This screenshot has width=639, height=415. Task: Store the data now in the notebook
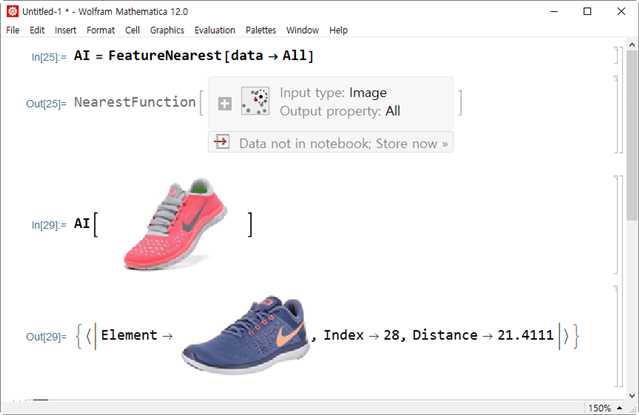click(x=344, y=143)
